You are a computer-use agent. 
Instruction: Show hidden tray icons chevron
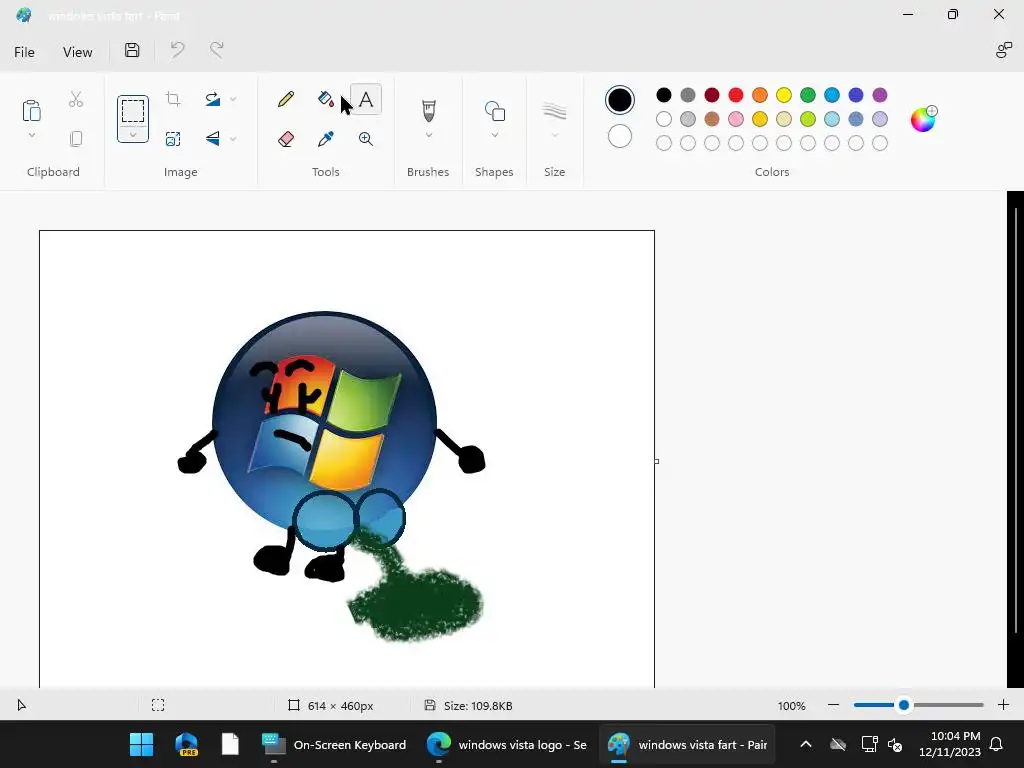[806, 744]
